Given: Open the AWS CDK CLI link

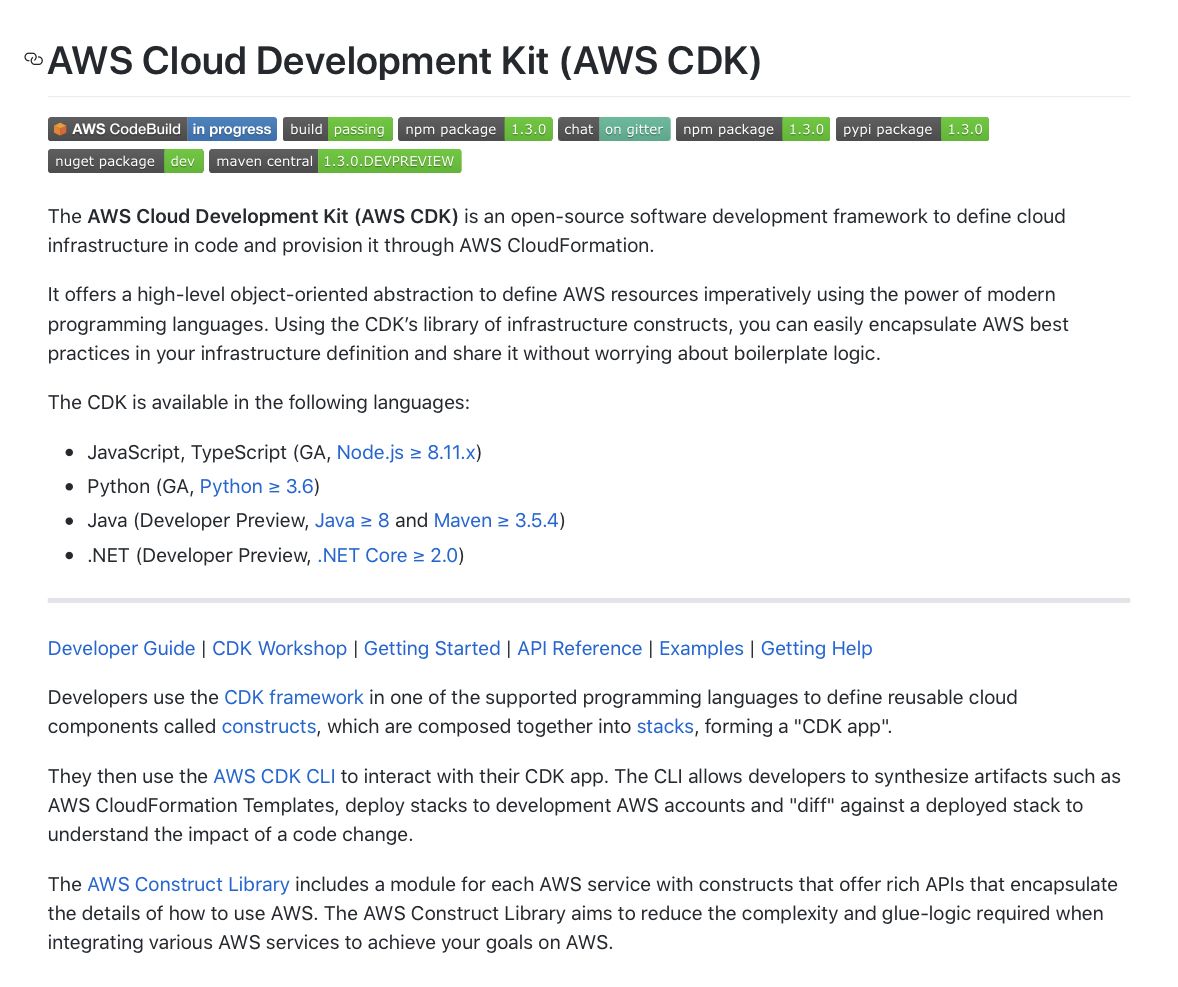Looking at the screenshot, I should click(274, 776).
